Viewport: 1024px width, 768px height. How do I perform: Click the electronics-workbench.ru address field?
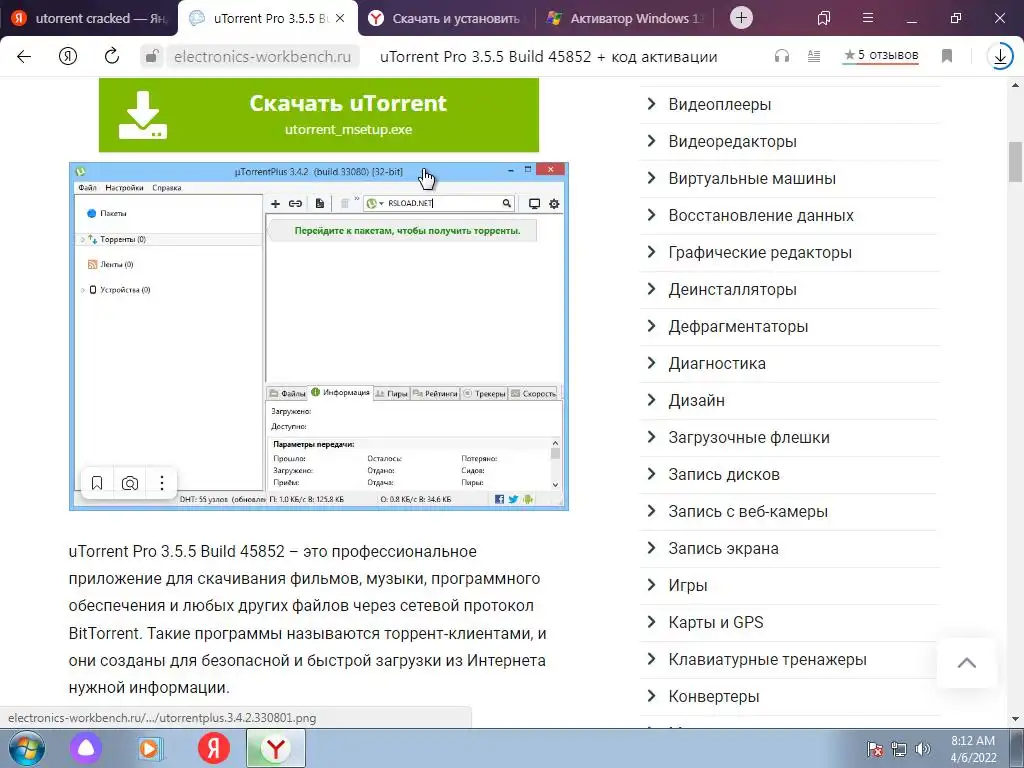(x=262, y=57)
